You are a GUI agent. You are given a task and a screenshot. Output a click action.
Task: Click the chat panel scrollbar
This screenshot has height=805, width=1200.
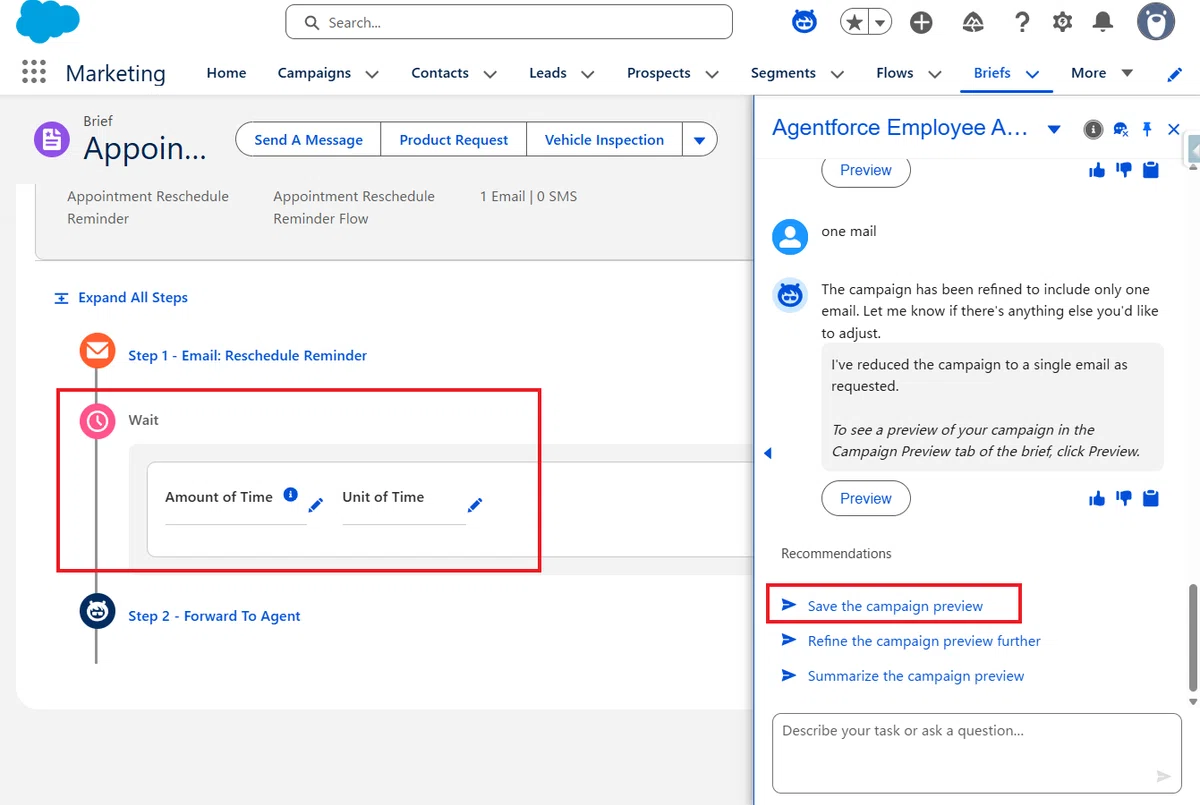[x=1192, y=638]
